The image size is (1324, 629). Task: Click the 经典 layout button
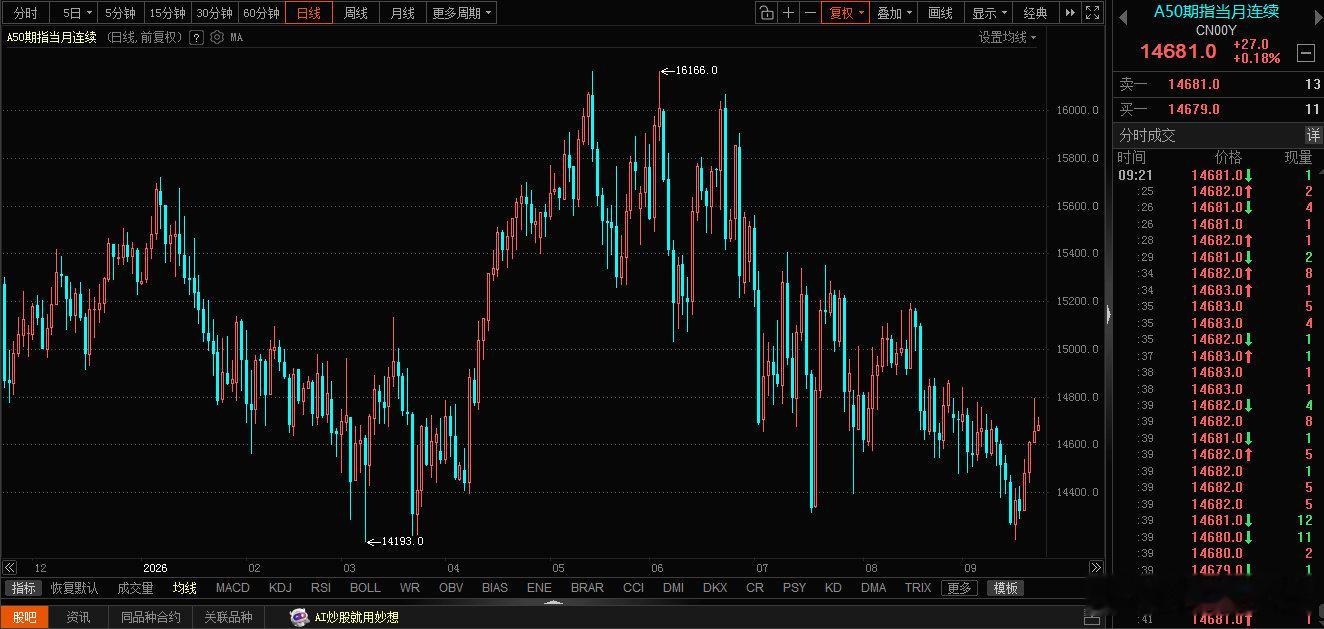pos(1036,13)
